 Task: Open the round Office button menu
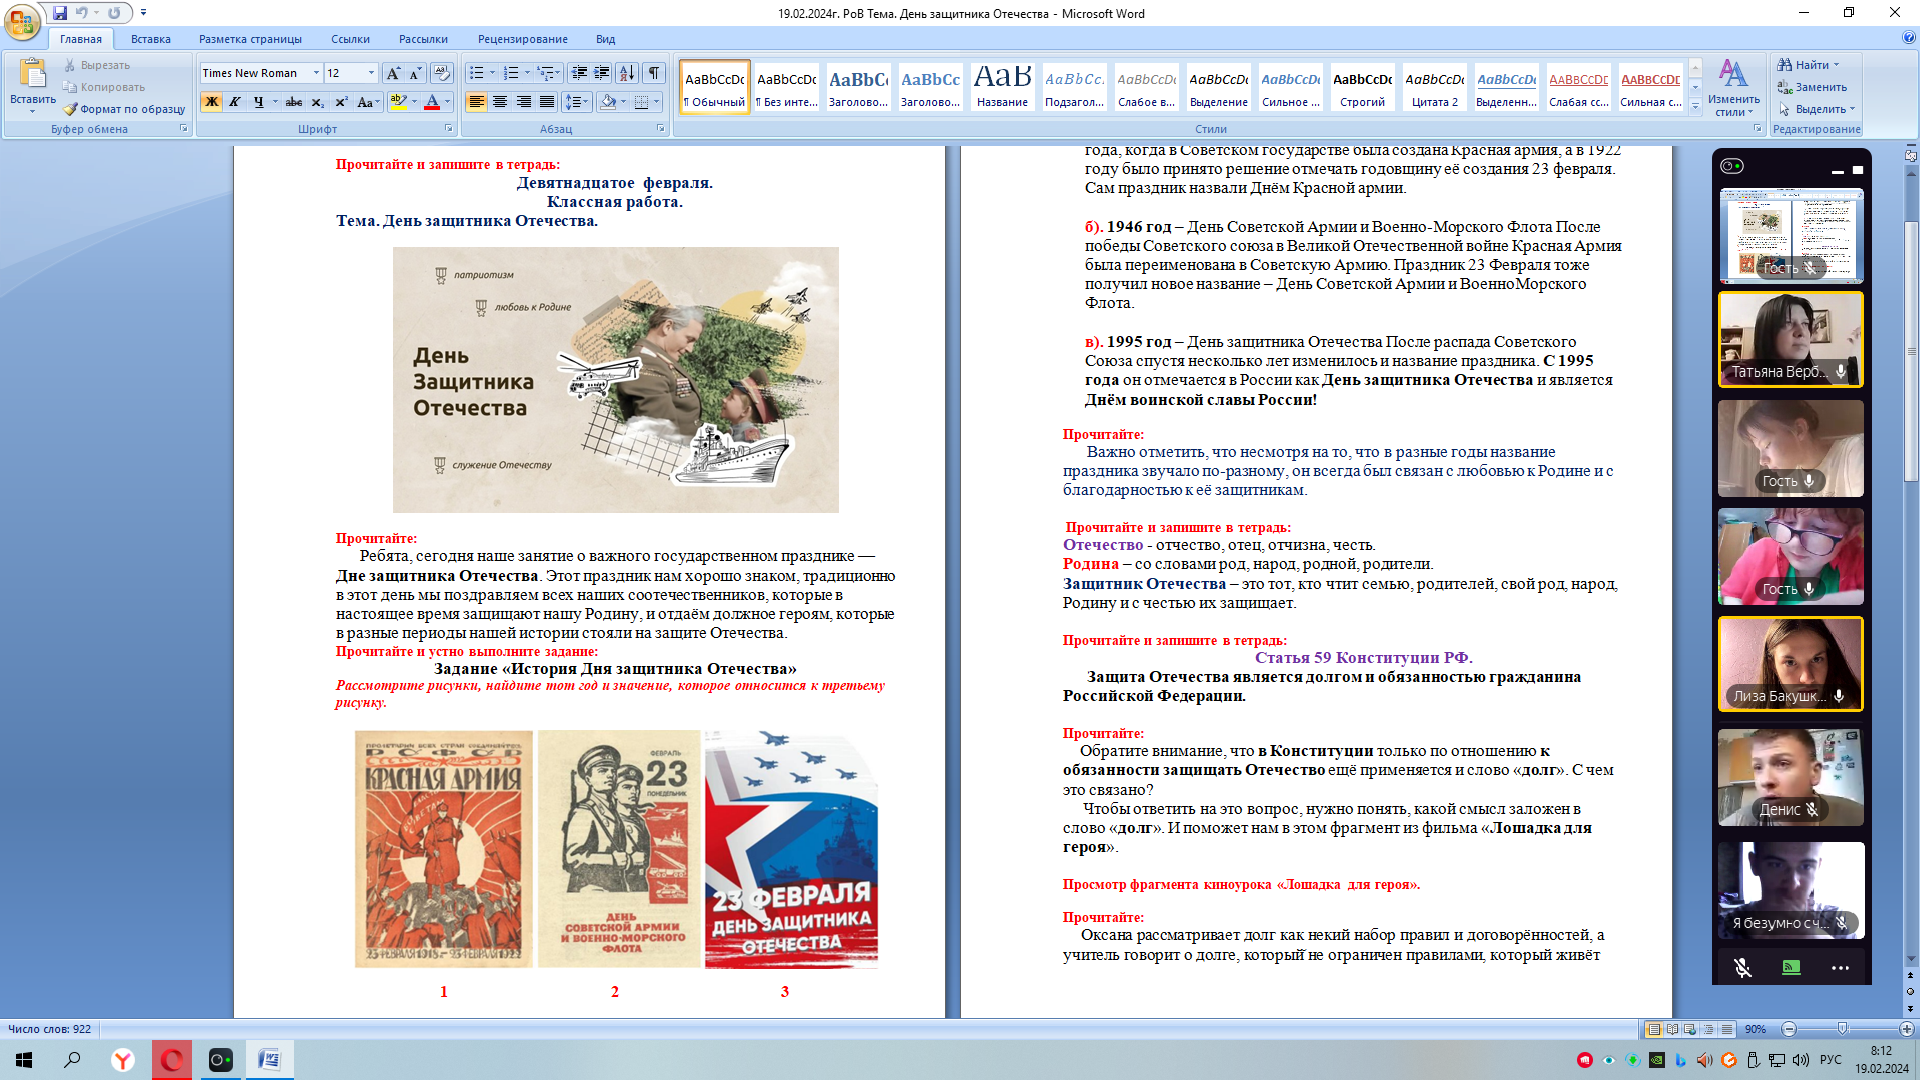(22, 21)
